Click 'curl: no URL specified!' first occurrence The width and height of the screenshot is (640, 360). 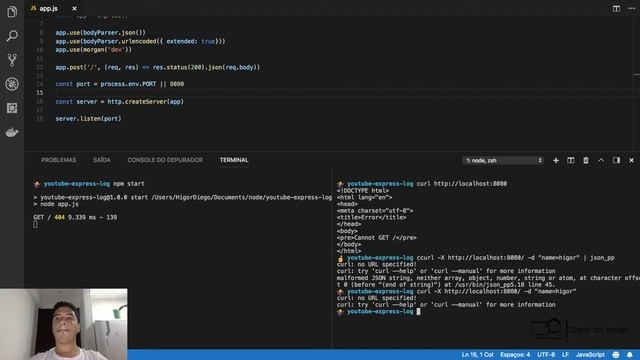(x=376, y=264)
